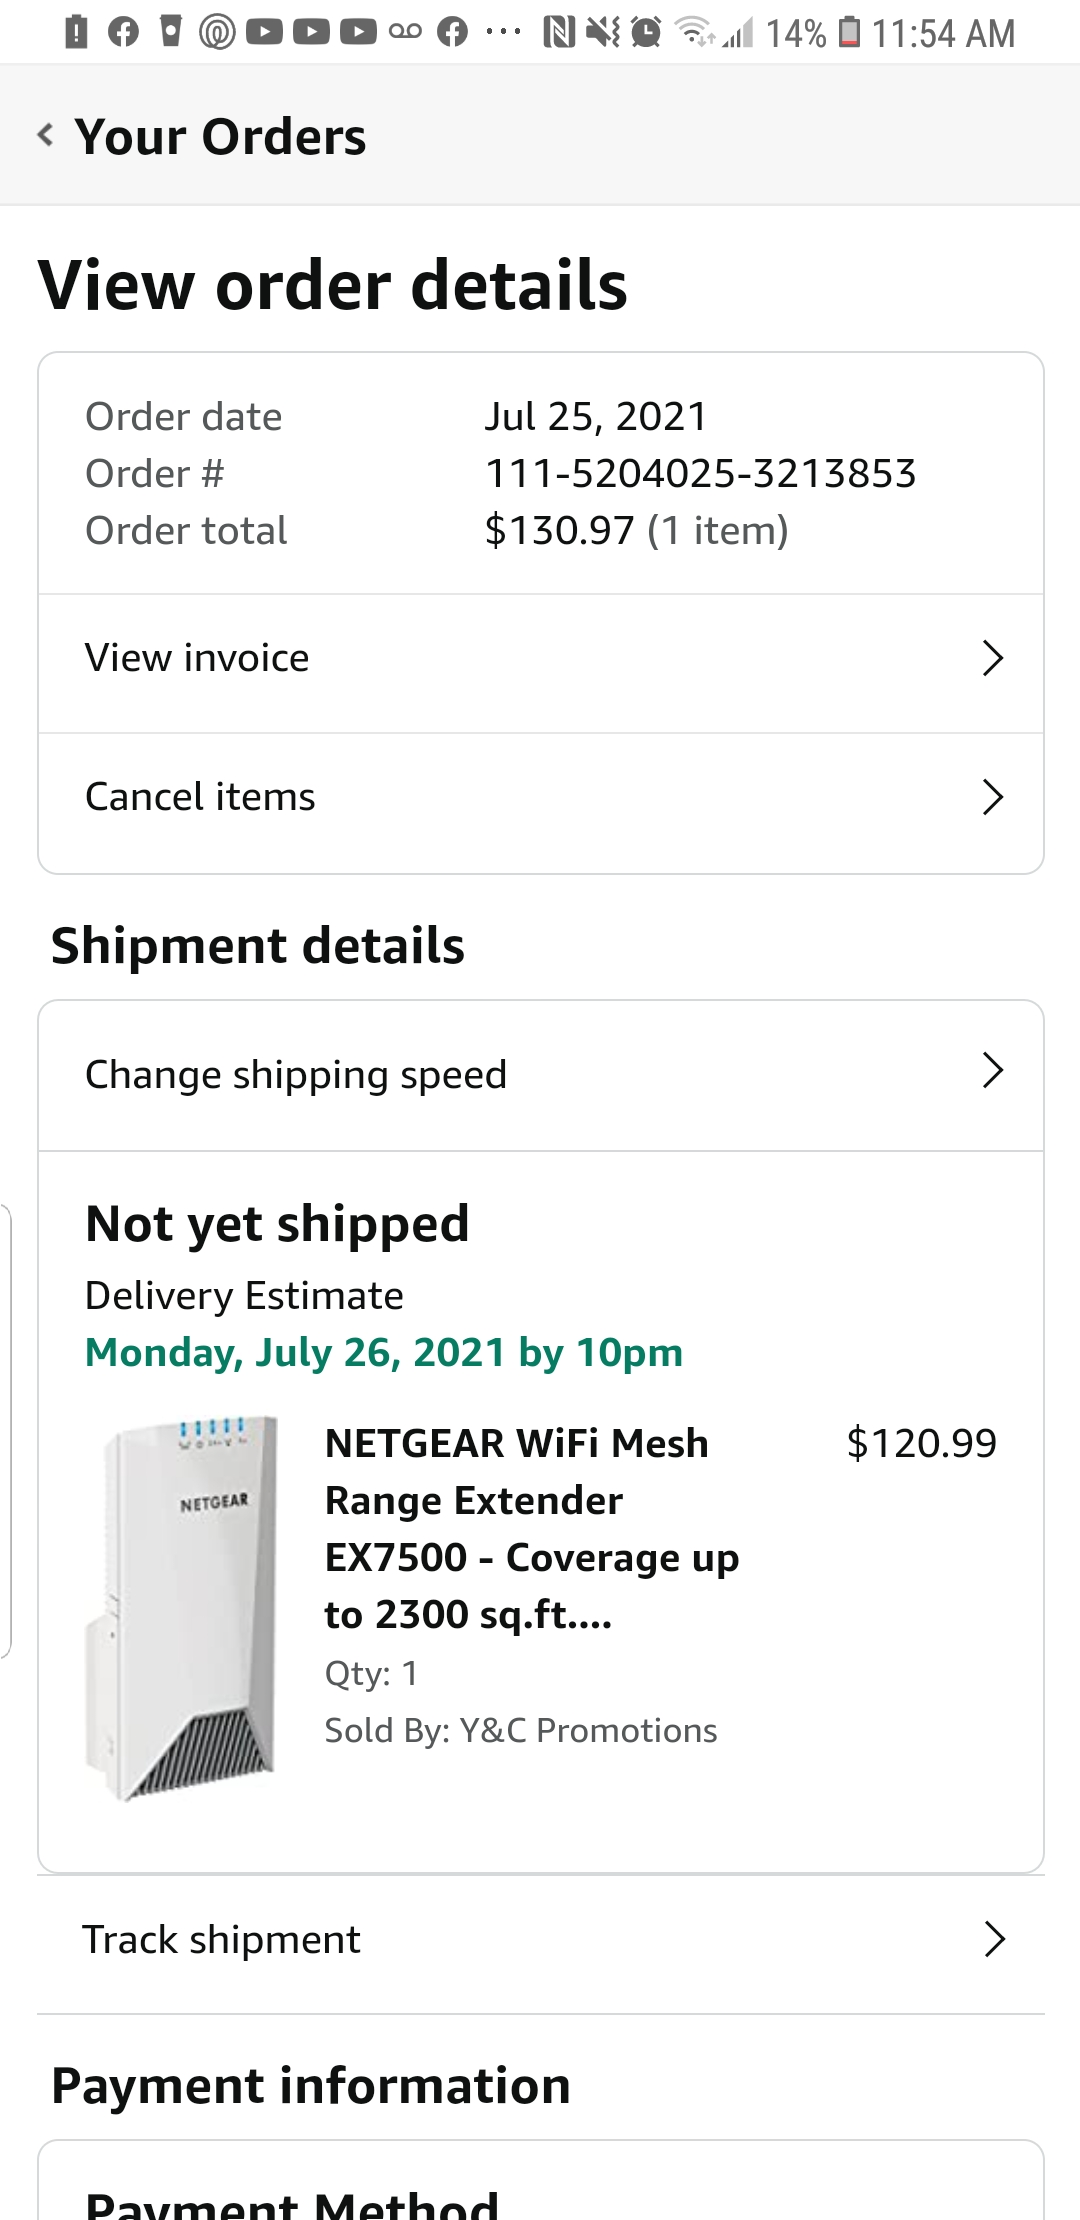Tap the NFC icon in status bar
The width and height of the screenshot is (1080, 2220).
coord(559,33)
